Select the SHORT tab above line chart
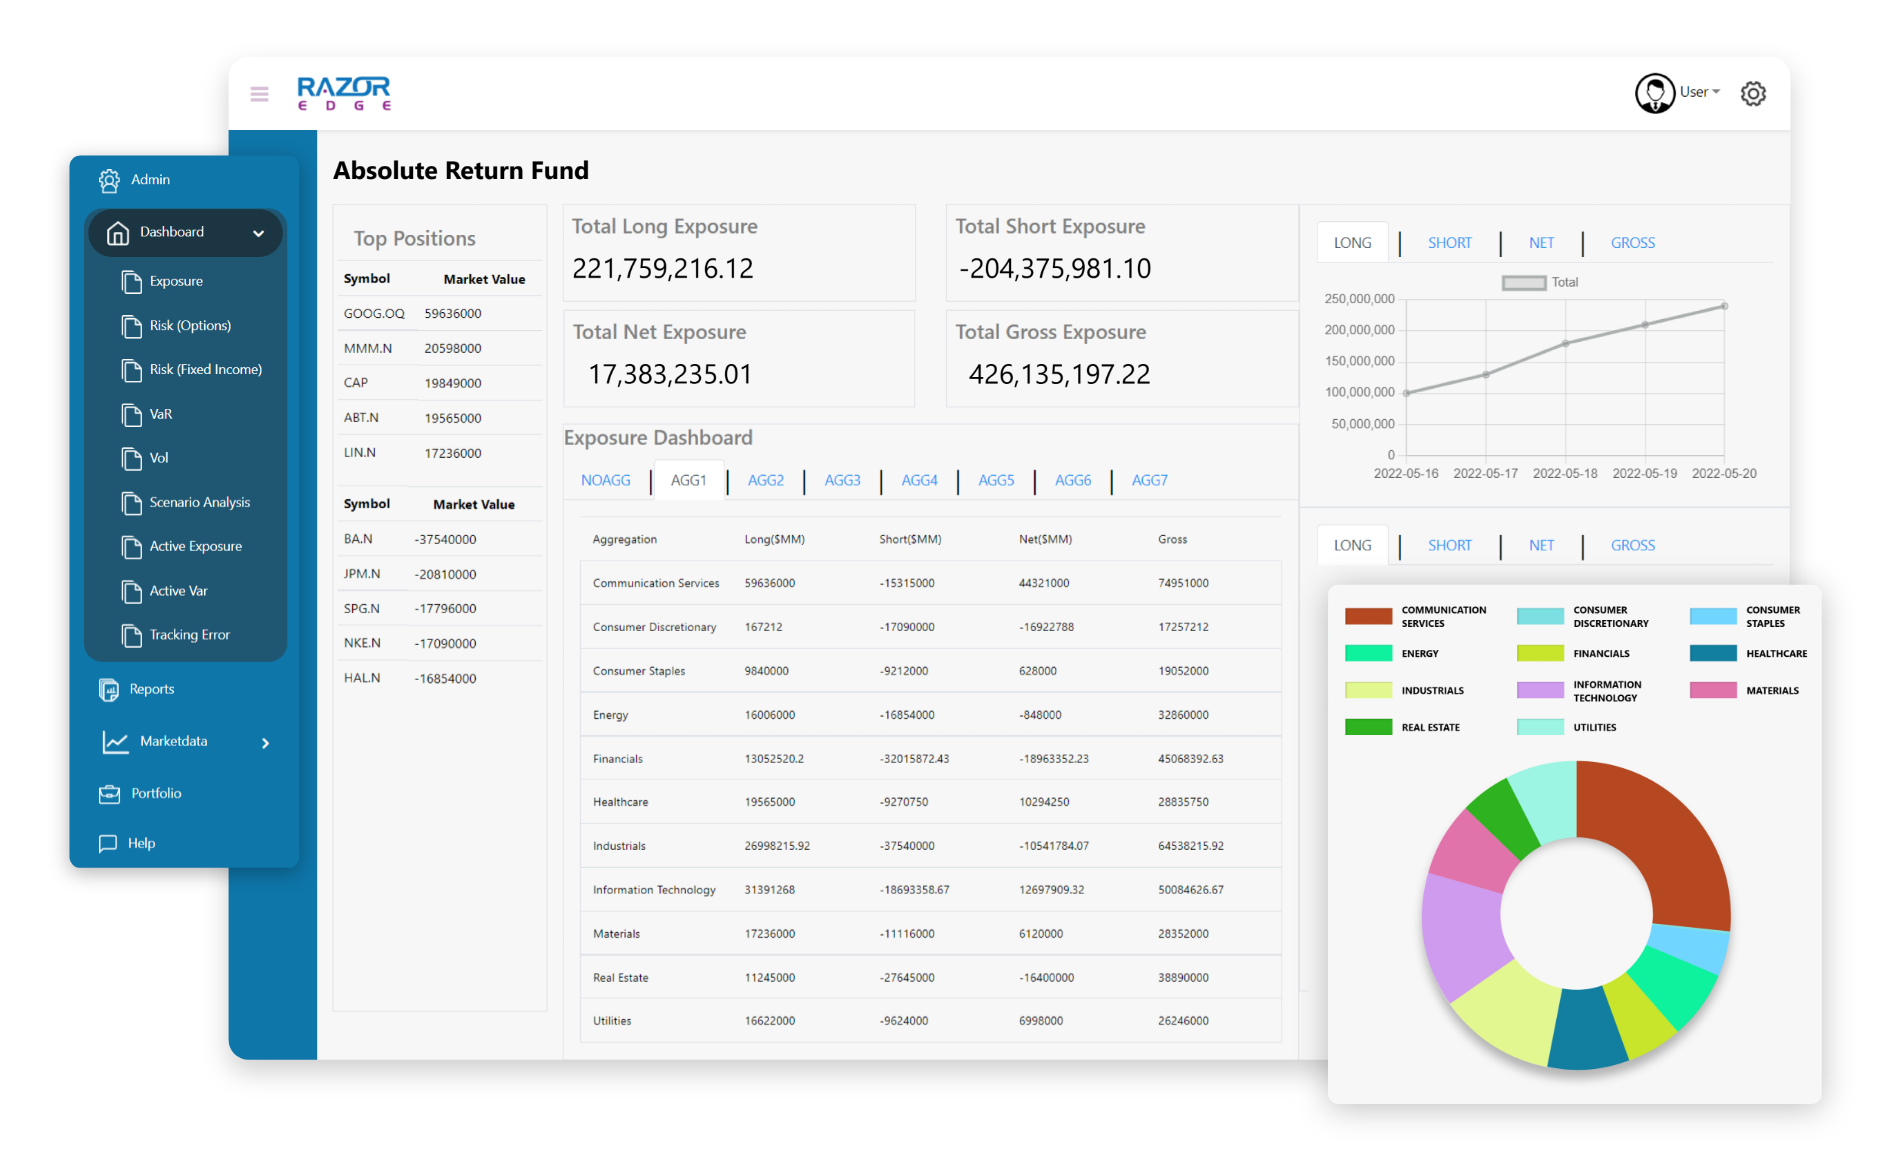Viewport: 1891px width, 1157px height. point(1449,243)
